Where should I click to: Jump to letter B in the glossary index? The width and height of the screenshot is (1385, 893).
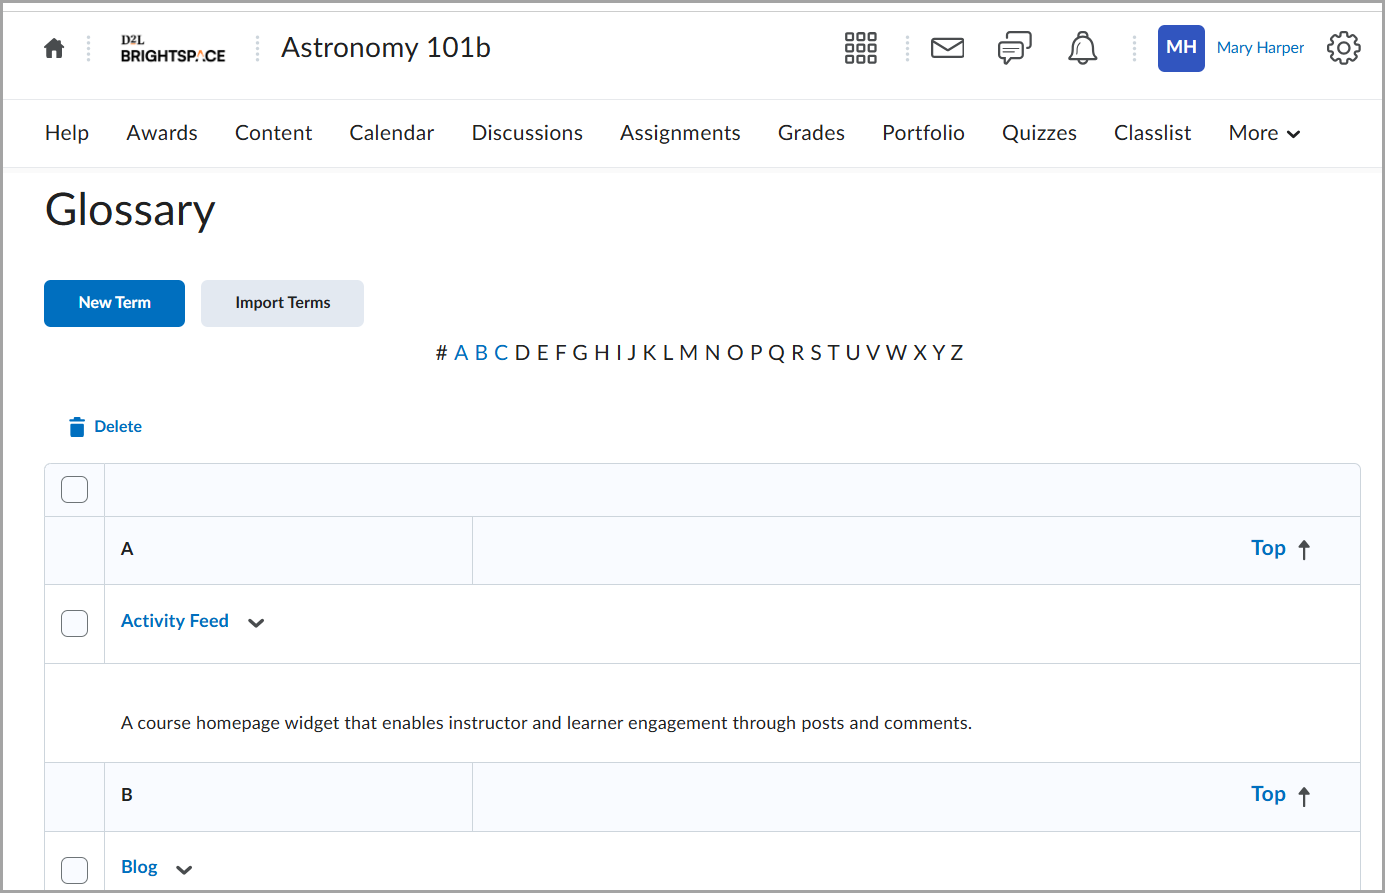pos(481,352)
